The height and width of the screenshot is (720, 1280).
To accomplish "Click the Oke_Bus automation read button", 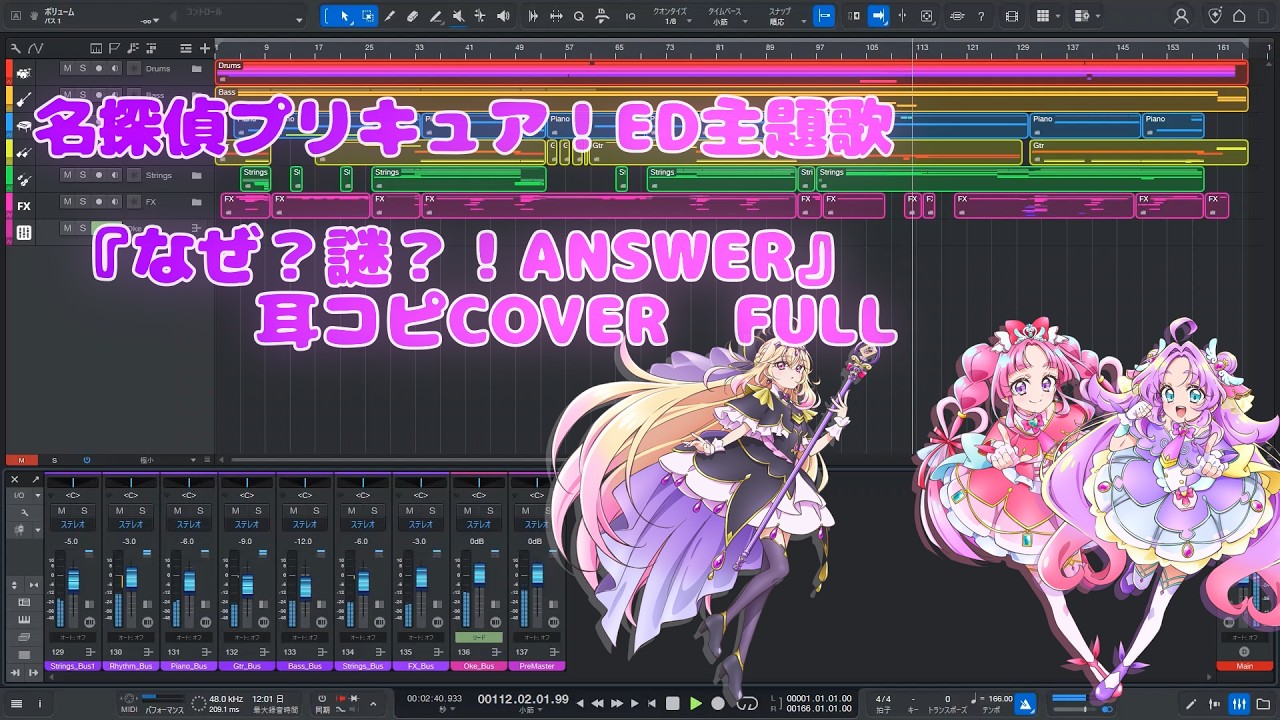I will (478, 637).
